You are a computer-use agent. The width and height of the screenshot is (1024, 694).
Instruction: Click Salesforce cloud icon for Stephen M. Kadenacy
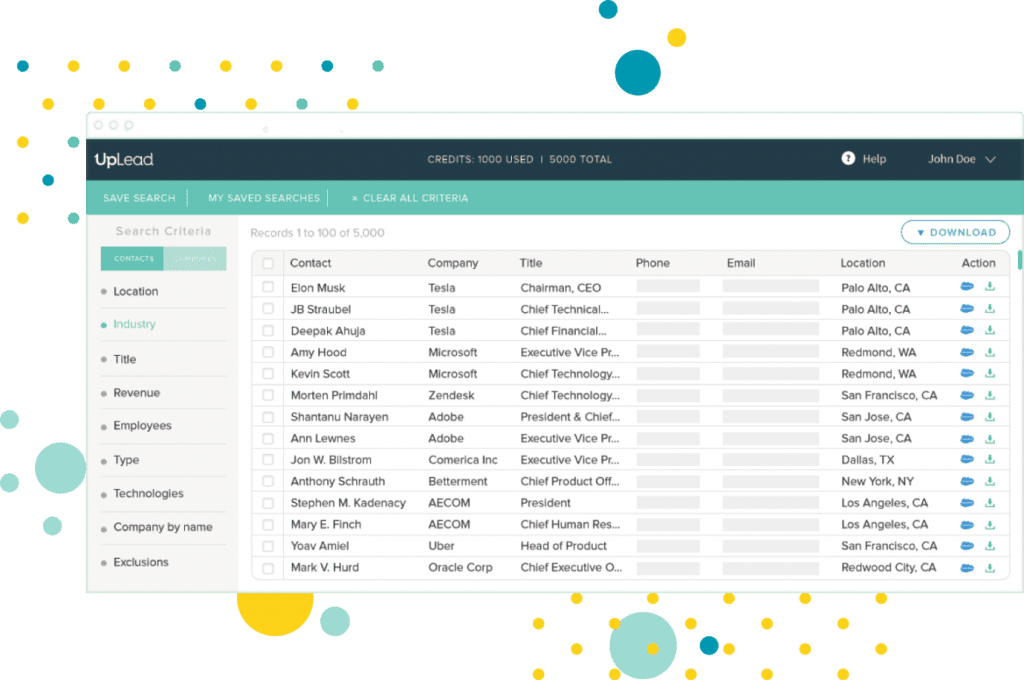967,503
